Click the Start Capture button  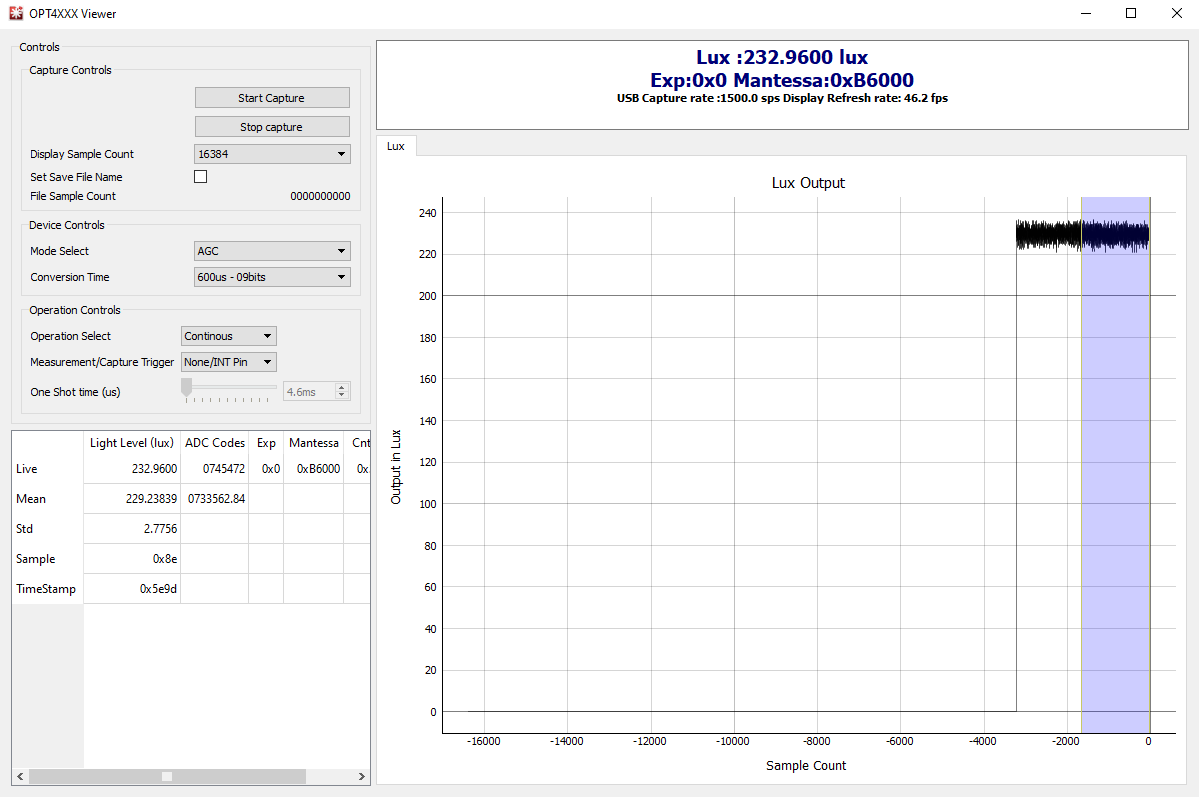click(x=272, y=98)
